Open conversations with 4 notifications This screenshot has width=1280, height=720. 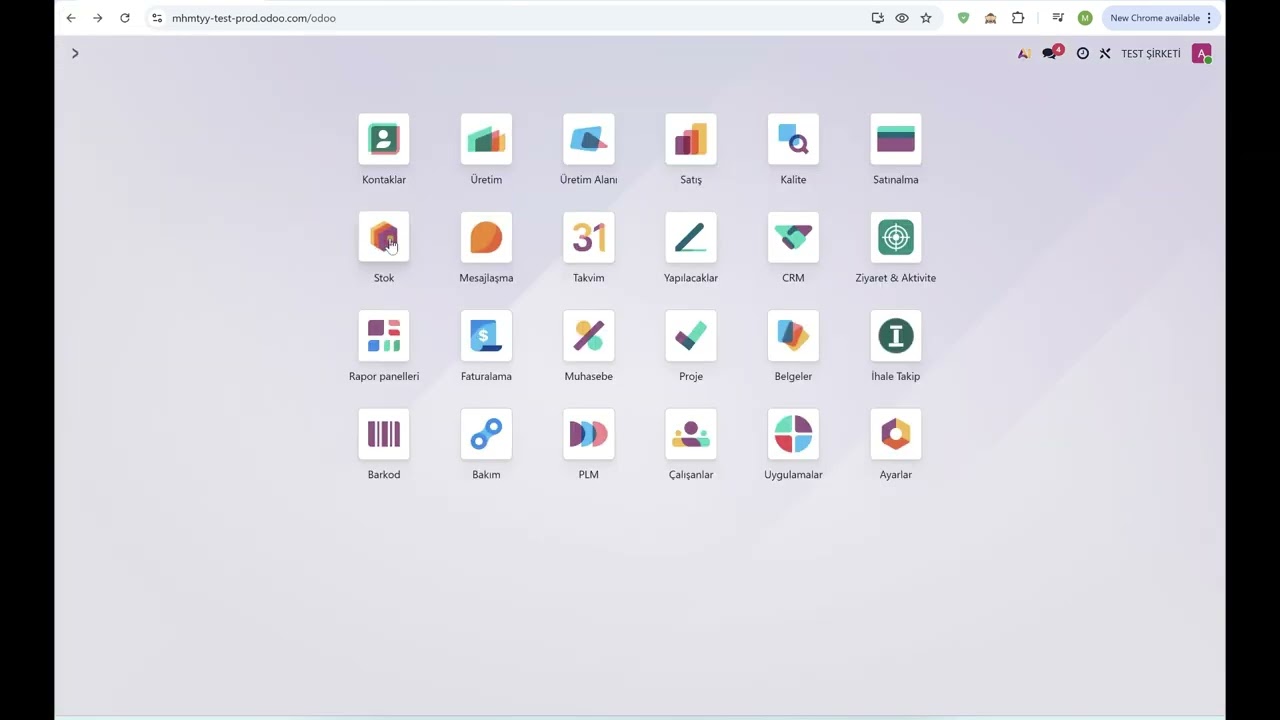pos(1051,53)
